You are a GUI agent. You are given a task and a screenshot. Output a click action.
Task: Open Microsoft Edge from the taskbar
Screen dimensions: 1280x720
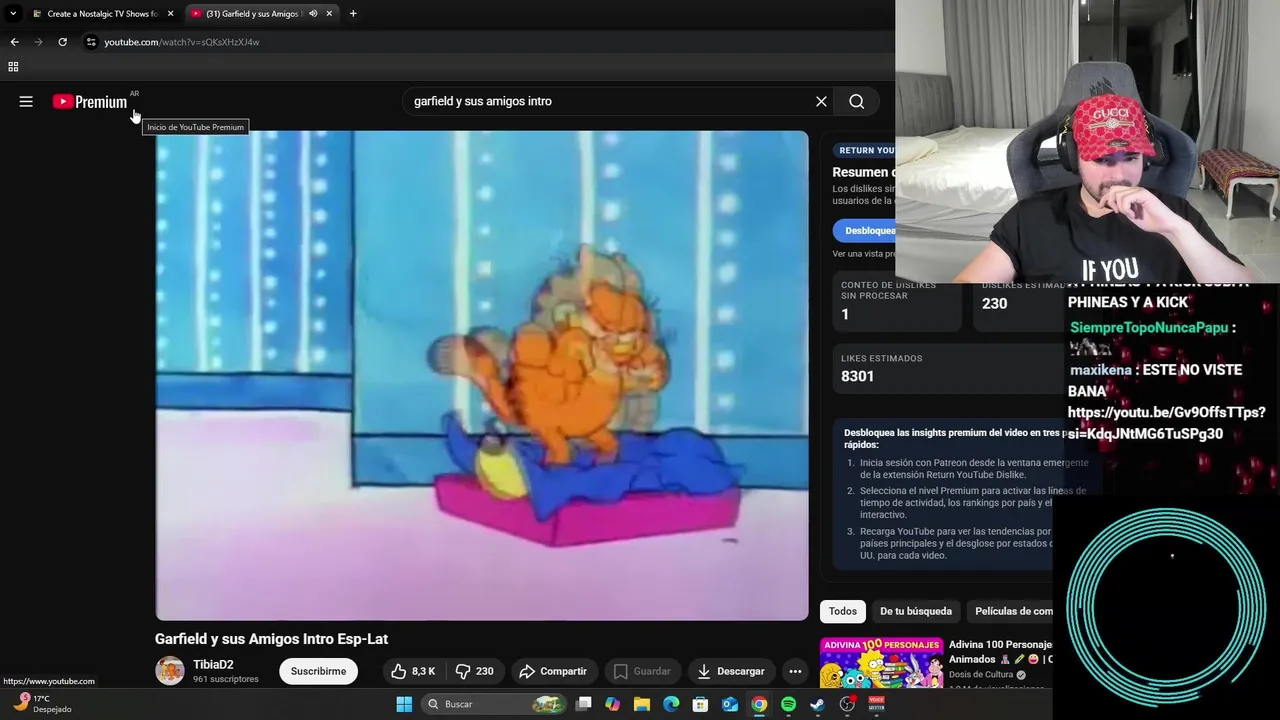point(671,704)
